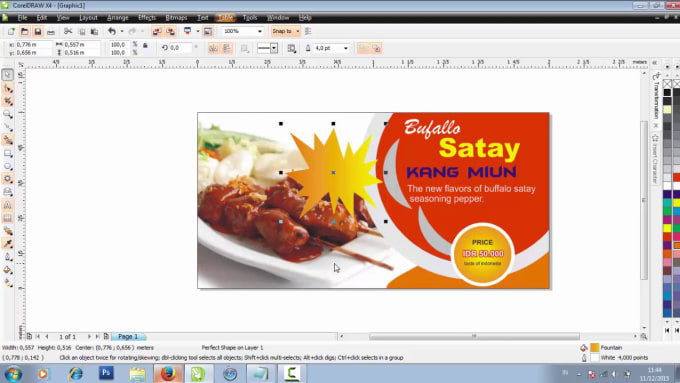Pick the yellow swatch in color palette
Image resolution: width=680 pixels, height=383 pixels.
point(667,228)
